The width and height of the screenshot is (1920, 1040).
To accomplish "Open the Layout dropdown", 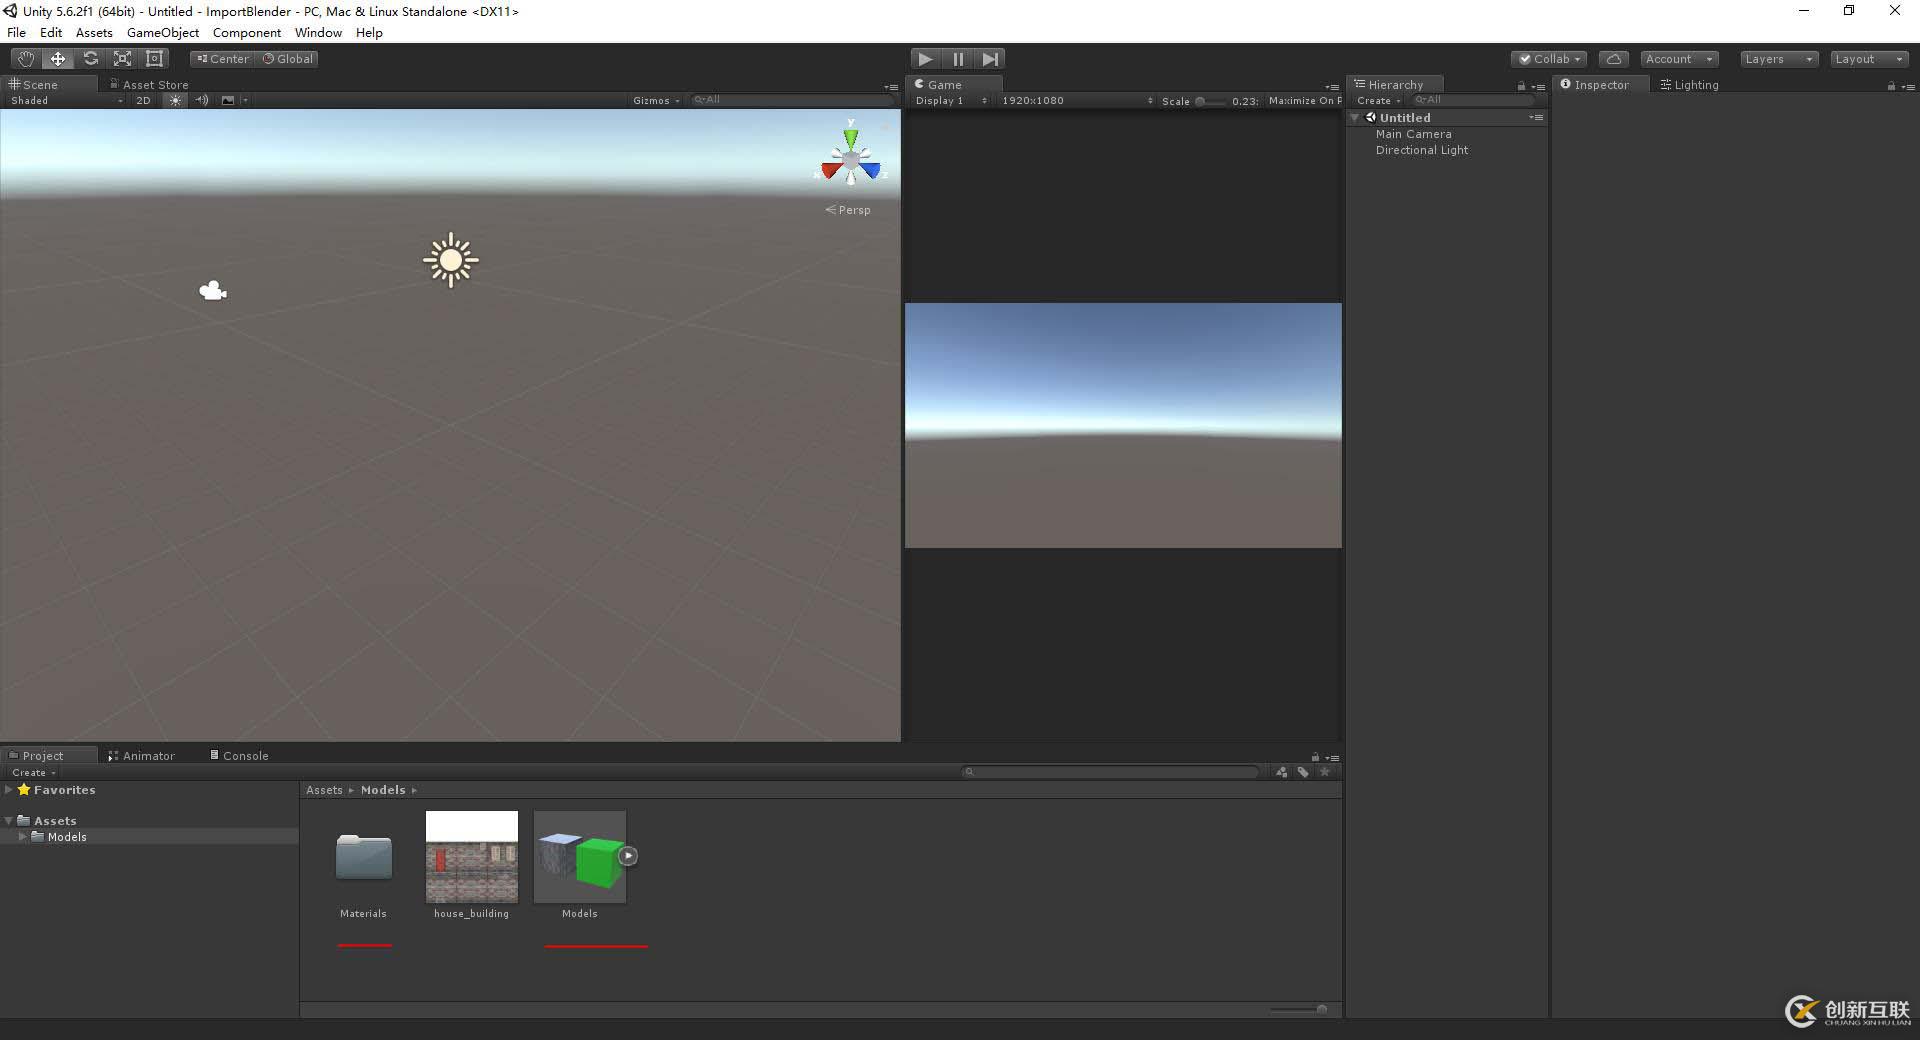I will click(1869, 59).
